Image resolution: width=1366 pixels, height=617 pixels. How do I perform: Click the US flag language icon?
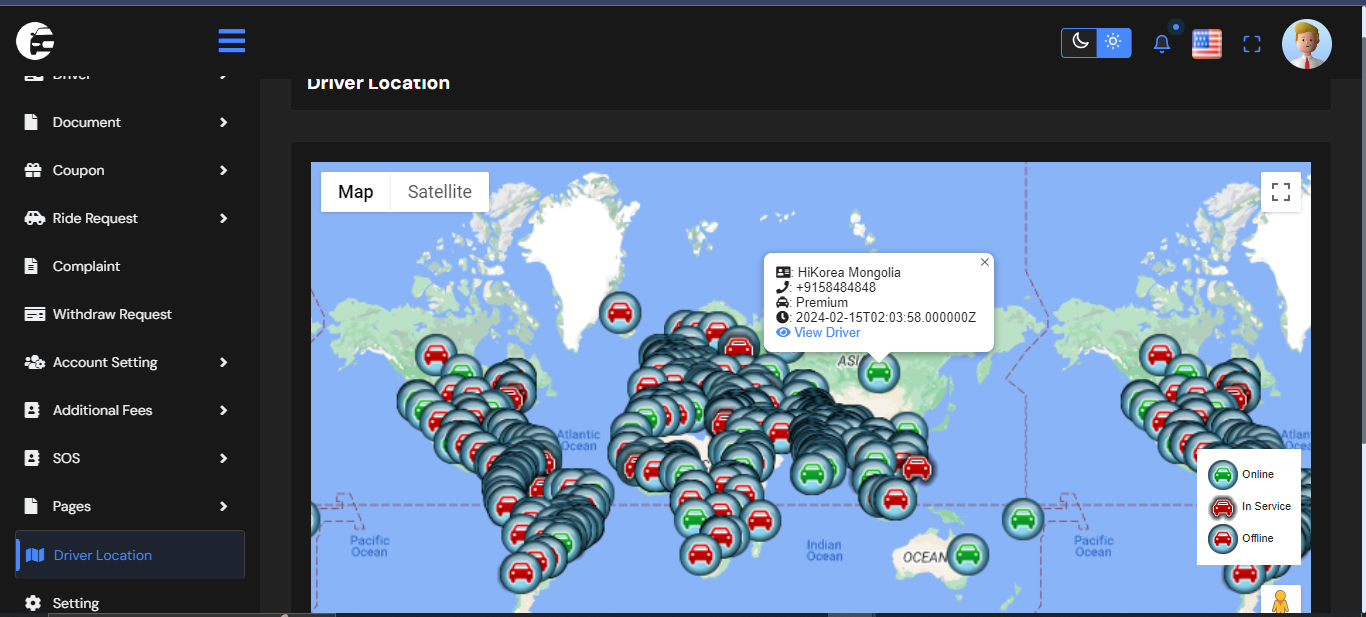click(x=1207, y=44)
